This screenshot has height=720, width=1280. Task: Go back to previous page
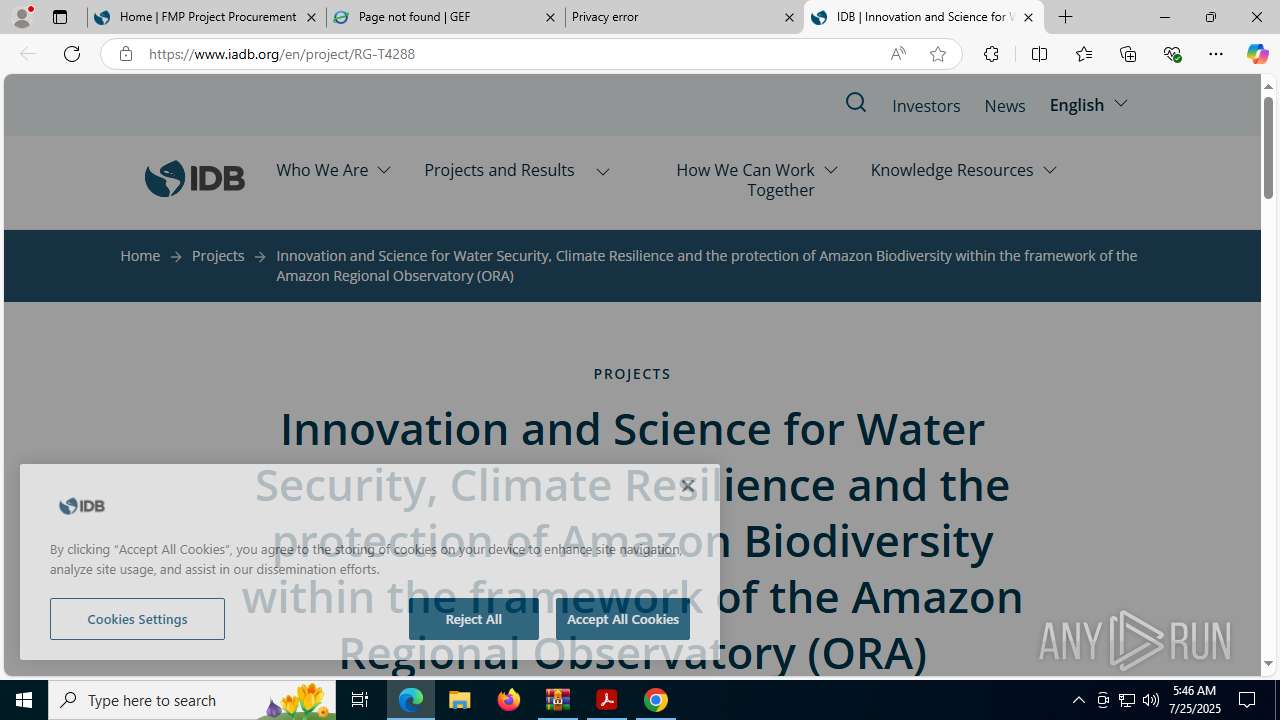tap(28, 54)
